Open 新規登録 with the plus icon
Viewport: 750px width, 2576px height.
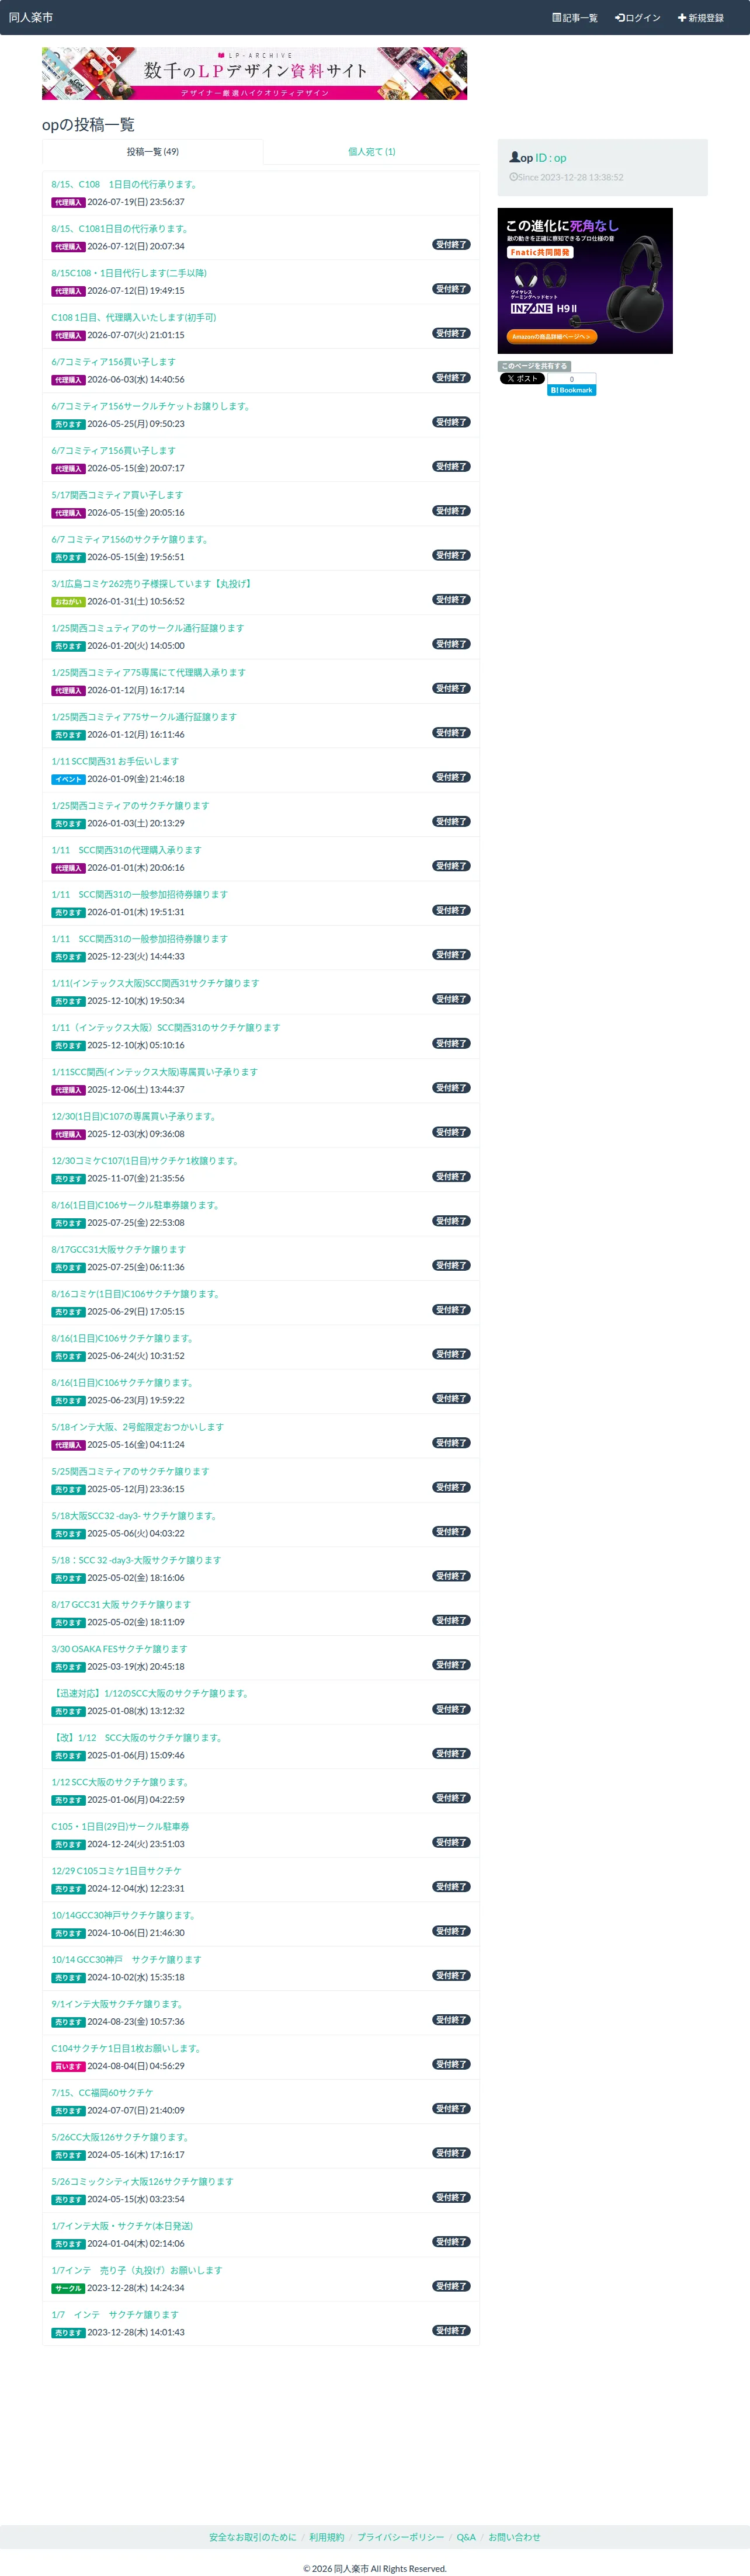click(x=701, y=18)
